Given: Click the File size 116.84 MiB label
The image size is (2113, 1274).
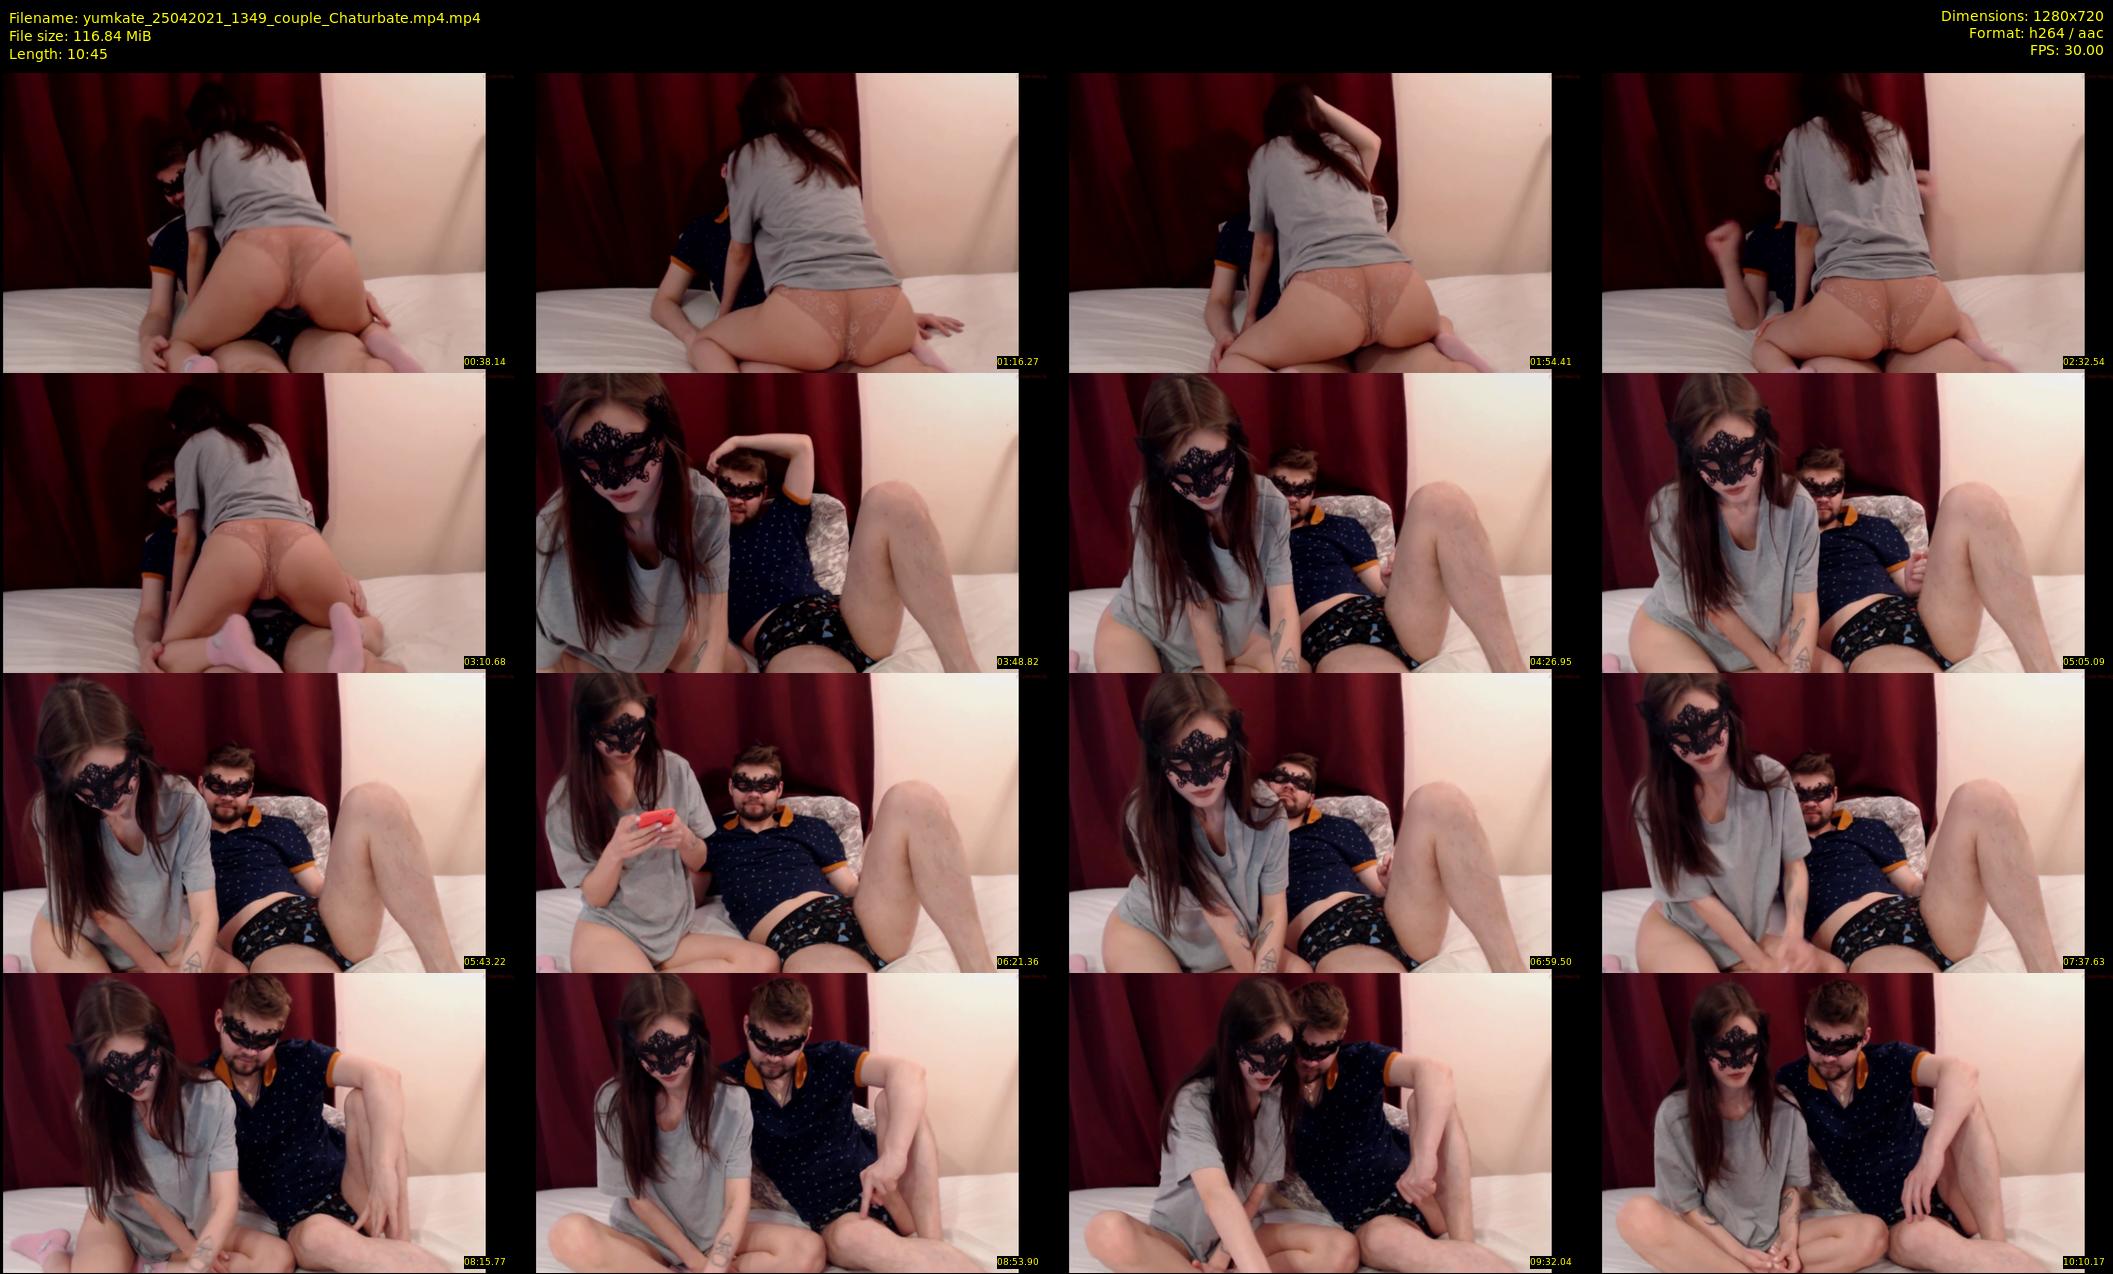Looking at the screenshot, I should tap(80, 36).
